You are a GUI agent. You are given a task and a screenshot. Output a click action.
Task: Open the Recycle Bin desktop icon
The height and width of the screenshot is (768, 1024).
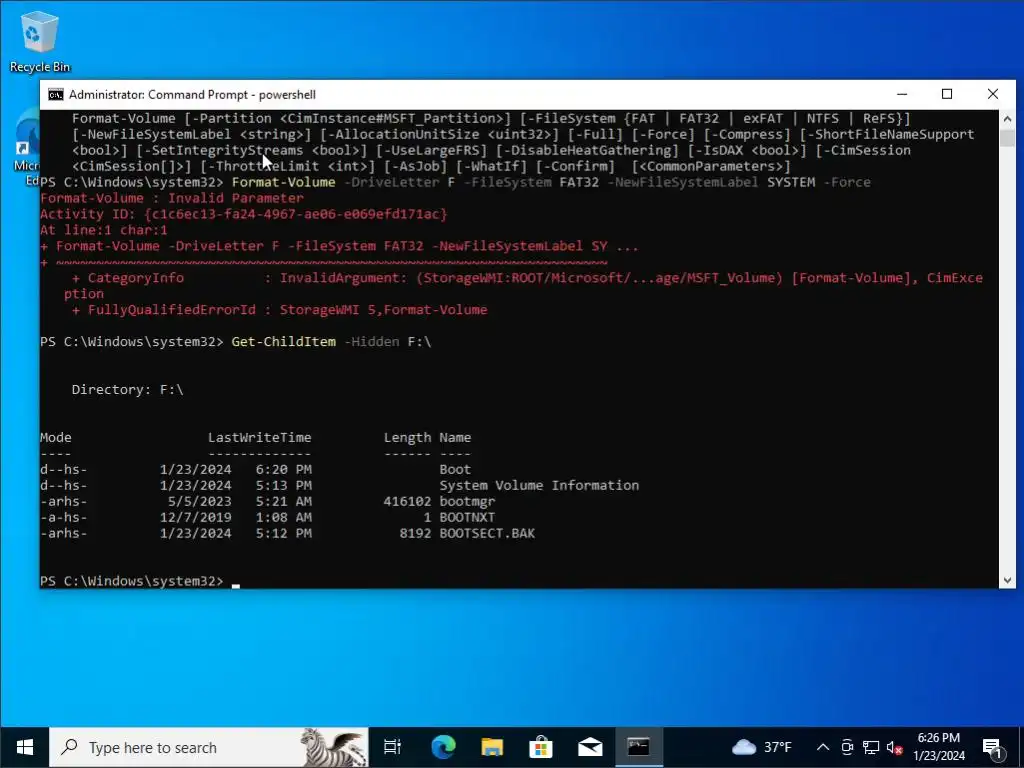coord(39,42)
